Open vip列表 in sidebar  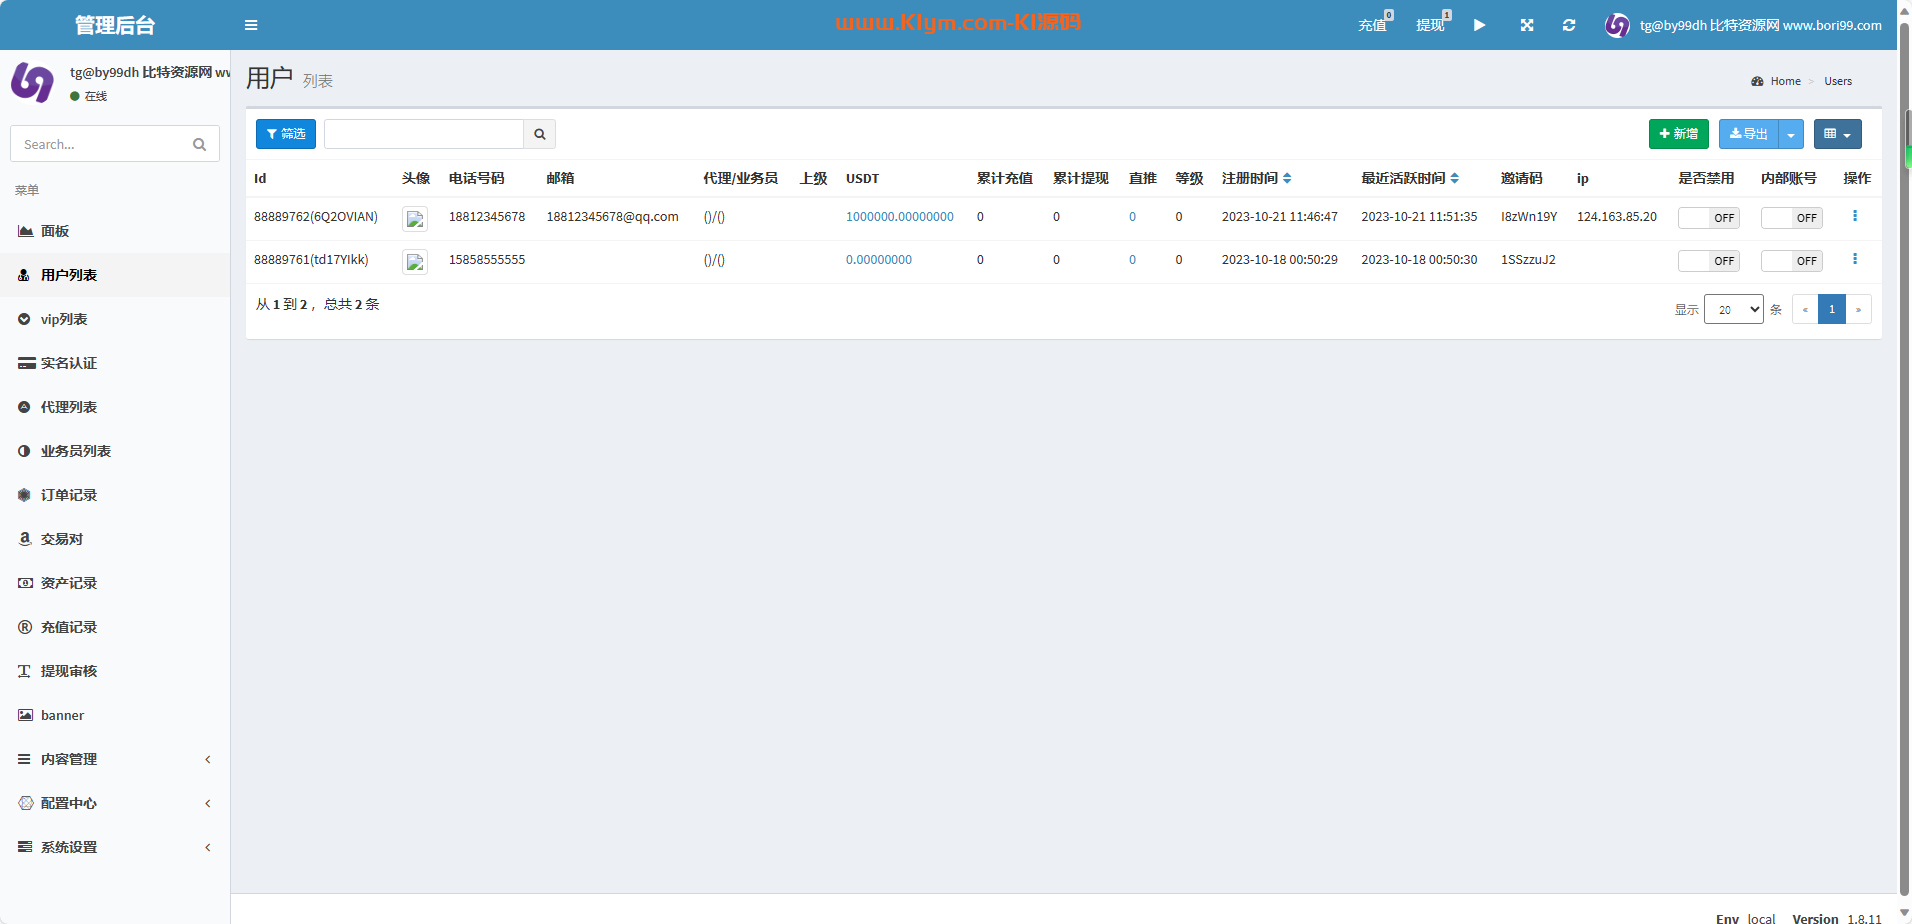[x=64, y=319]
